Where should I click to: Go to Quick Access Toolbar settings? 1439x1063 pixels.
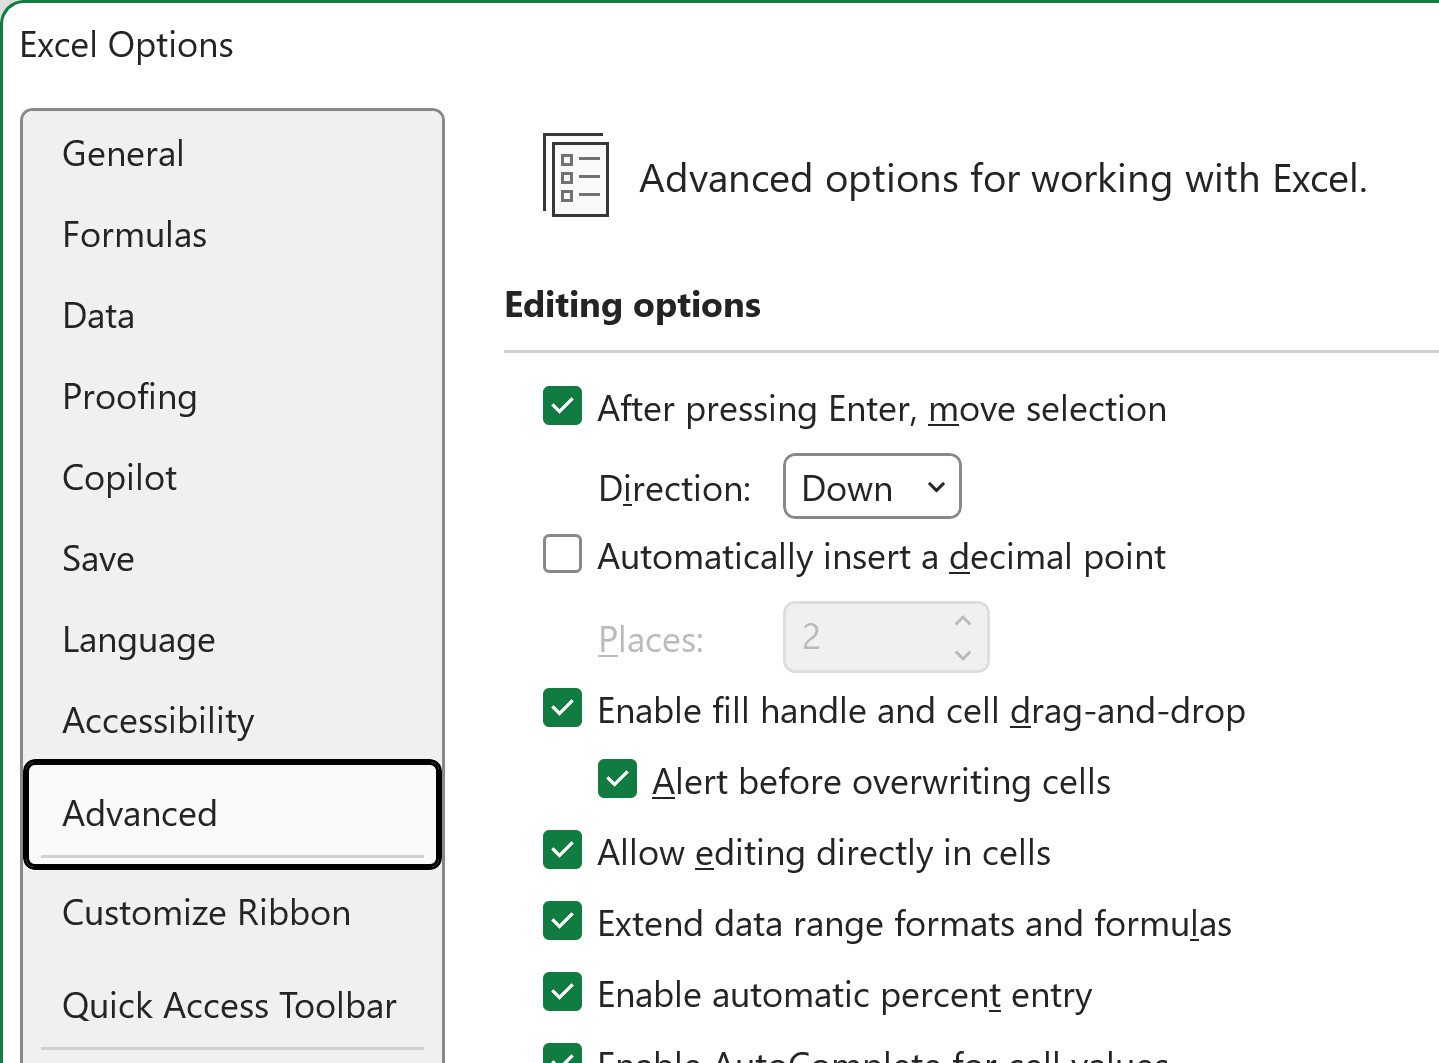point(229,1005)
